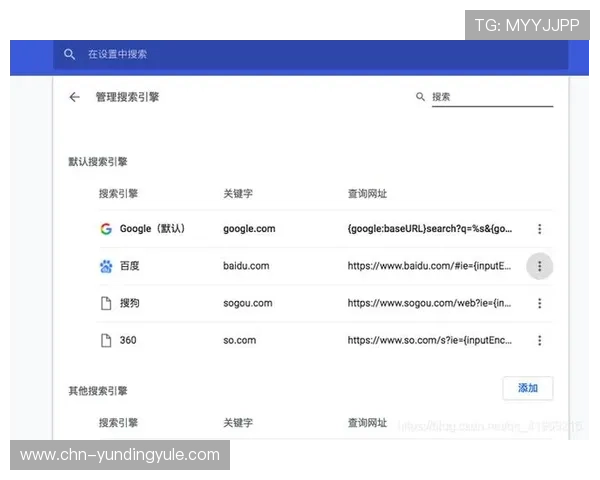The image size is (600, 480).
Task: Open the 百度 row three-dot menu
Action: [x=540, y=266]
